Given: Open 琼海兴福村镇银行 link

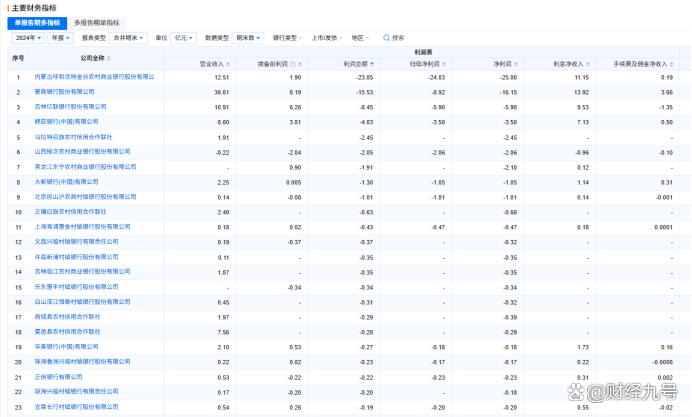Looking at the screenshot, I should (76, 392).
